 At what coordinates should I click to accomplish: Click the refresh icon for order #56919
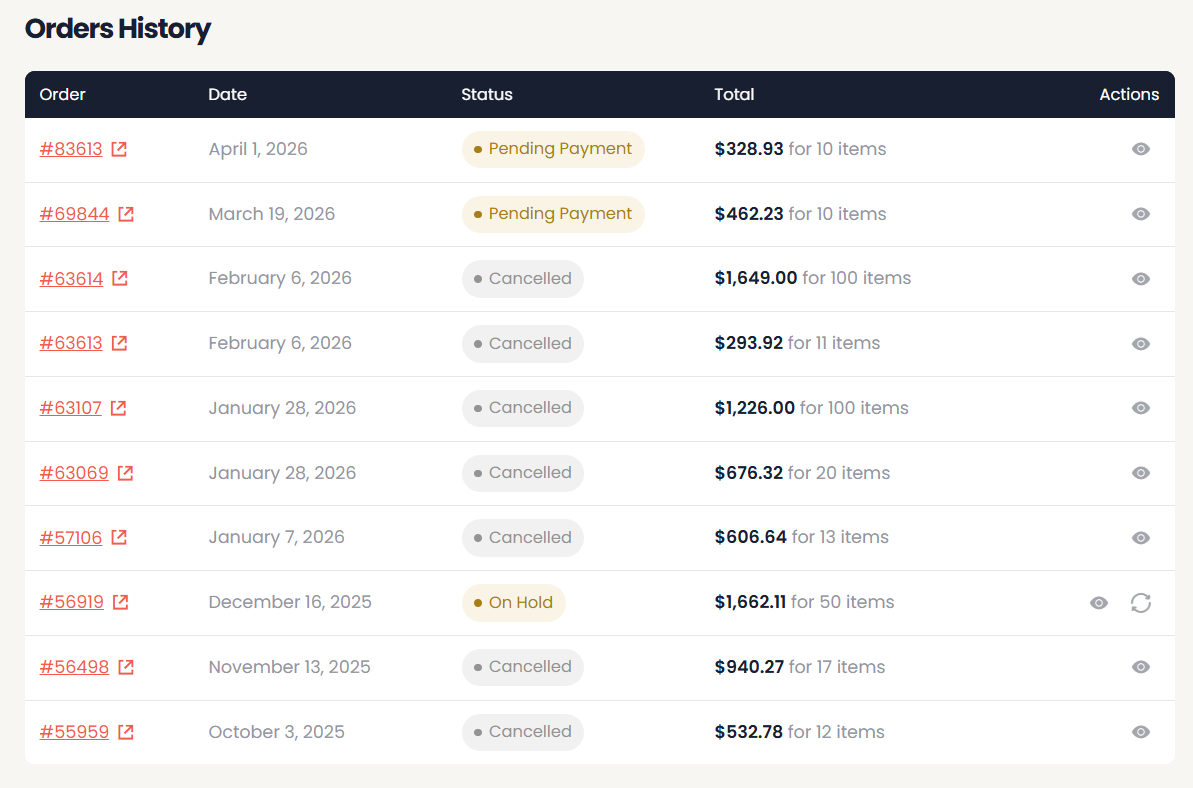[x=1141, y=603]
